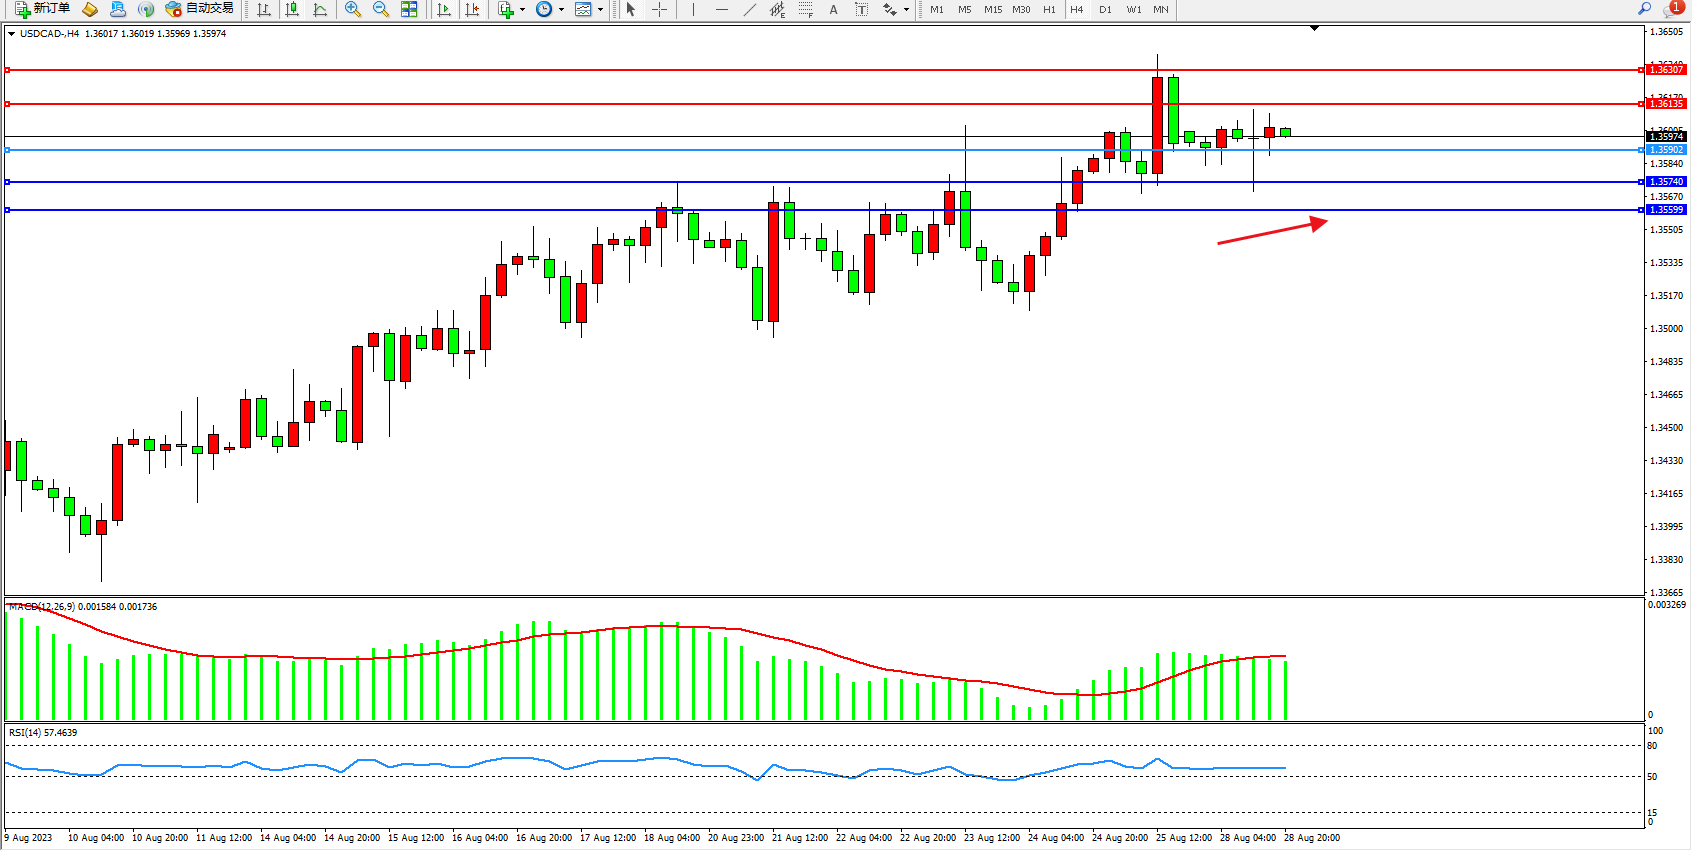Open the periodicity clock dropdown arrow
Image resolution: width=1692 pixels, height=851 pixels.
click(x=561, y=10)
